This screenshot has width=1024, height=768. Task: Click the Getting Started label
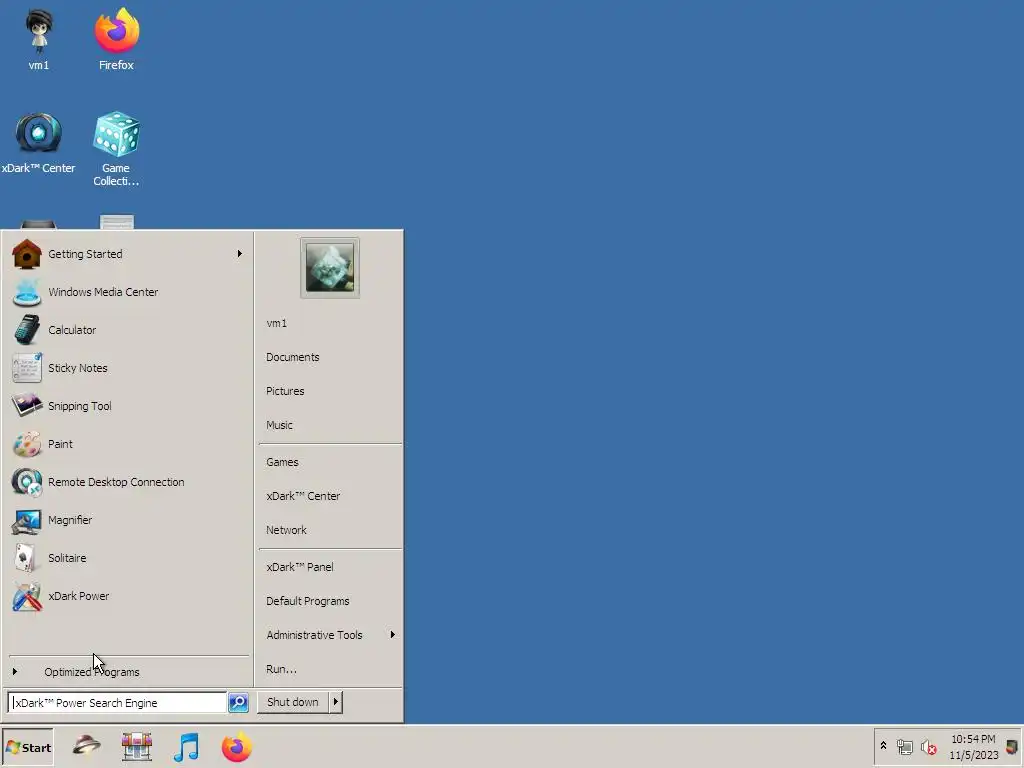coord(85,254)
